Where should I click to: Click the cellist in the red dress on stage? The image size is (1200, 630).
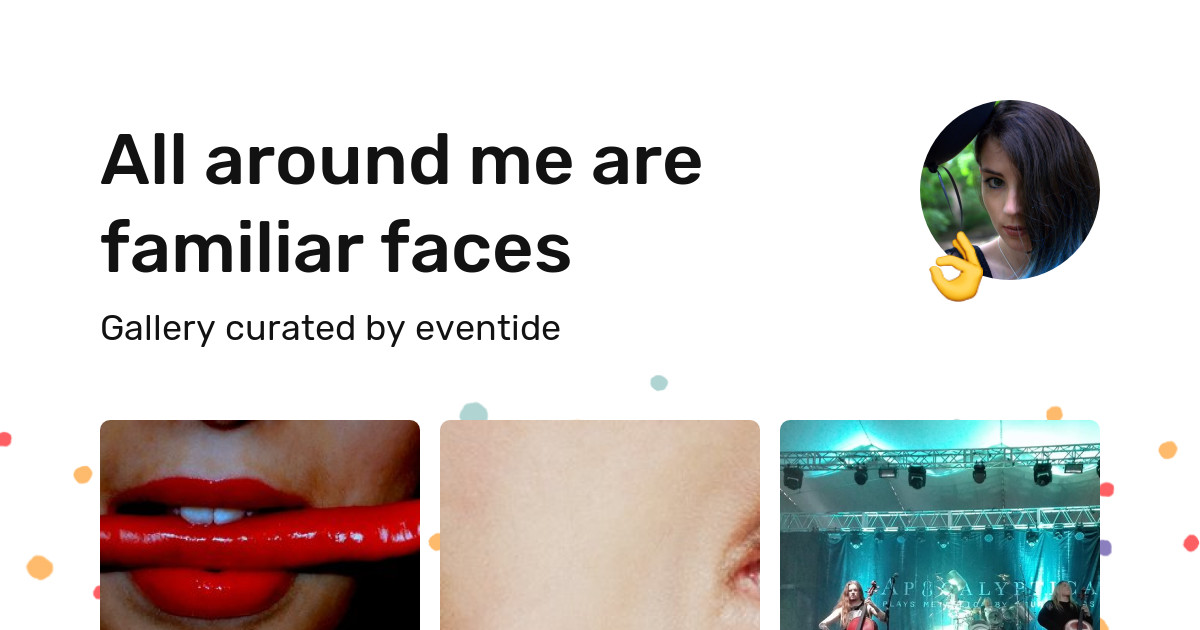pyautogui.click(x=851, y=606)
